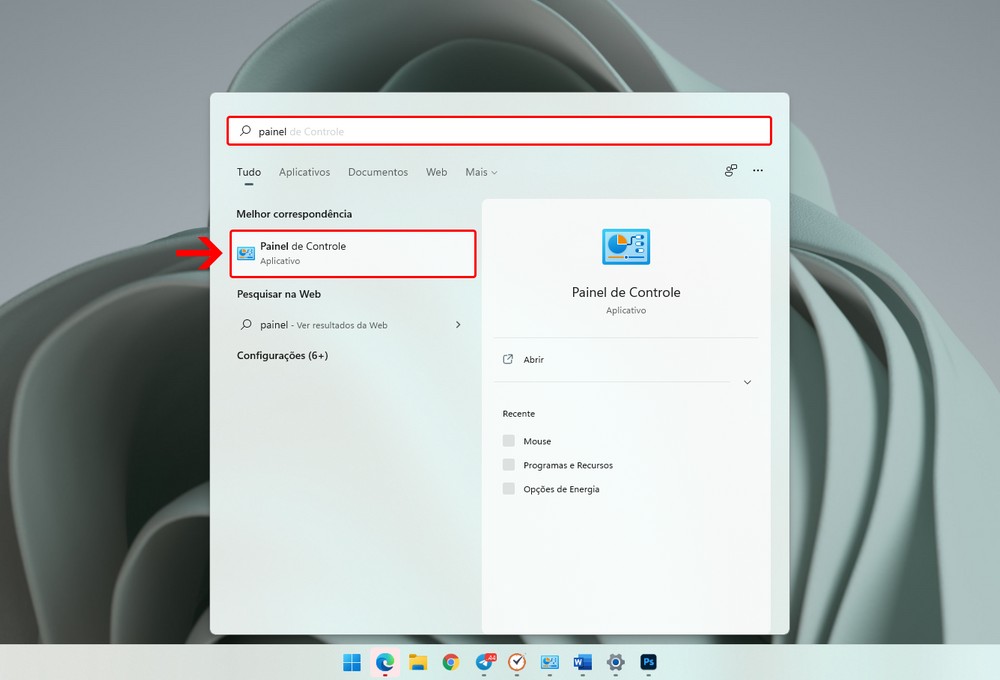The image size is (1000, 680).
Task: Switch to the Documentos tab
Action: coord(378,172)
